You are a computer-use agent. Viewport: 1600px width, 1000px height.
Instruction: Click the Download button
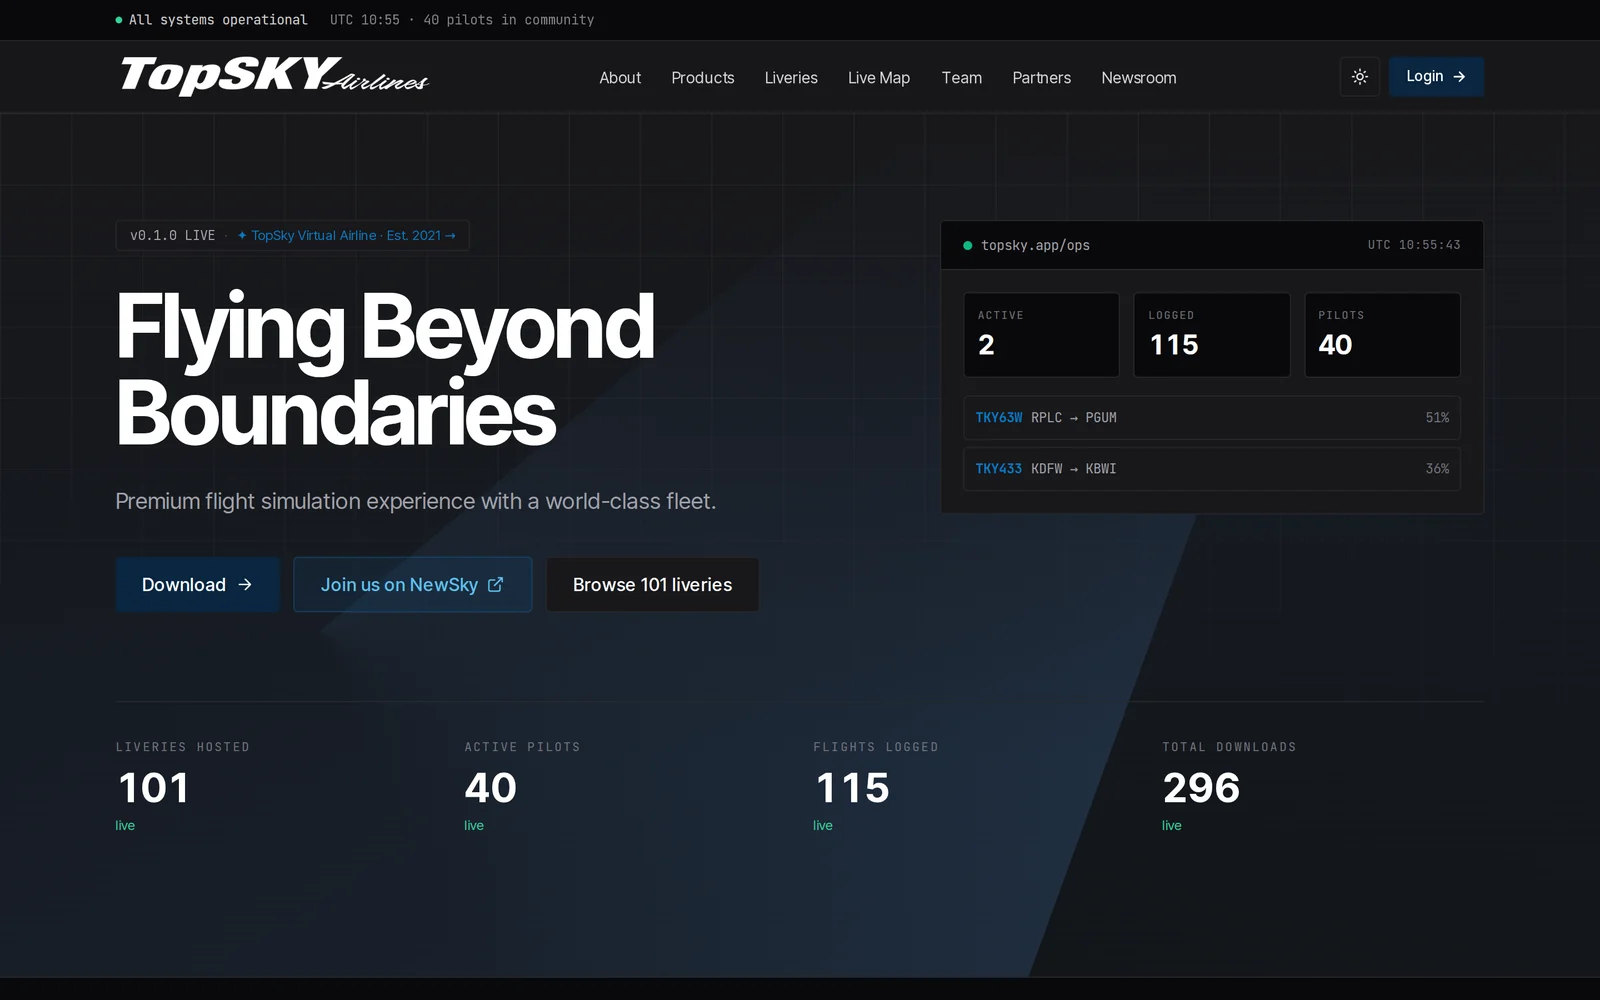point(197,585)
